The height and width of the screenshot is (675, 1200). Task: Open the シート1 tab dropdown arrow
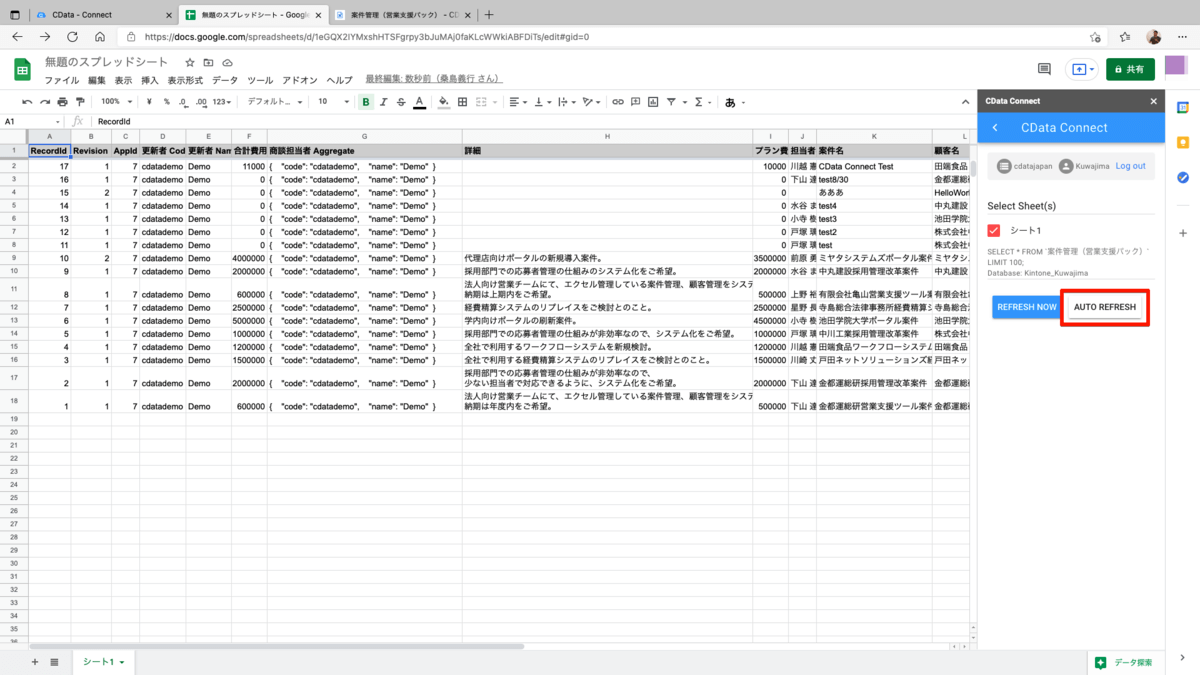pyautogui.click(x=122, y=662)
